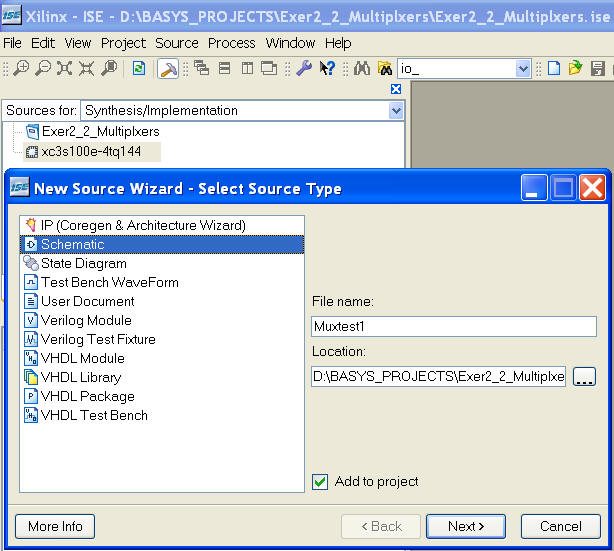Open the View menu
The width and height of the screenshot is (614, 551).
click(78, 43)
